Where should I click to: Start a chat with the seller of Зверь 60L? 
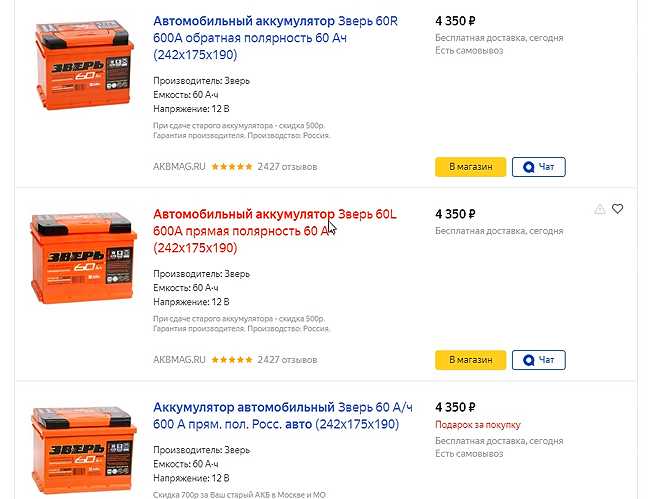click(538, 360)
